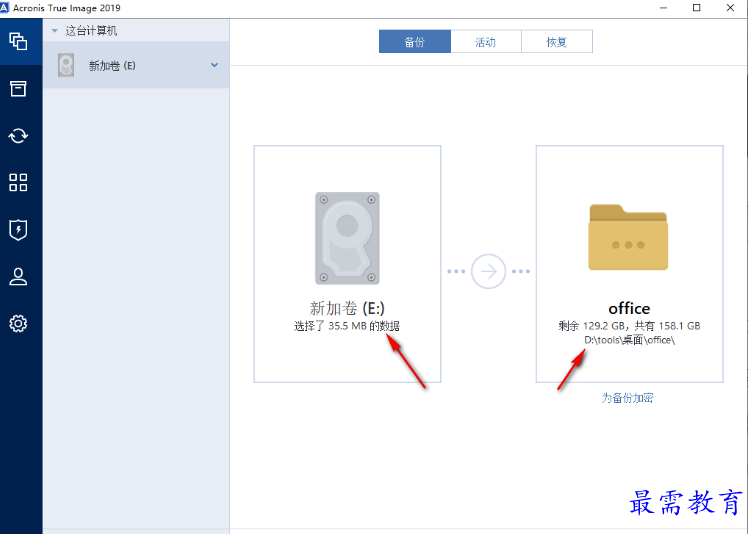
Task: Click the 剩余 129.2 GB，共有 158.1 GB text
Action: 629,326
